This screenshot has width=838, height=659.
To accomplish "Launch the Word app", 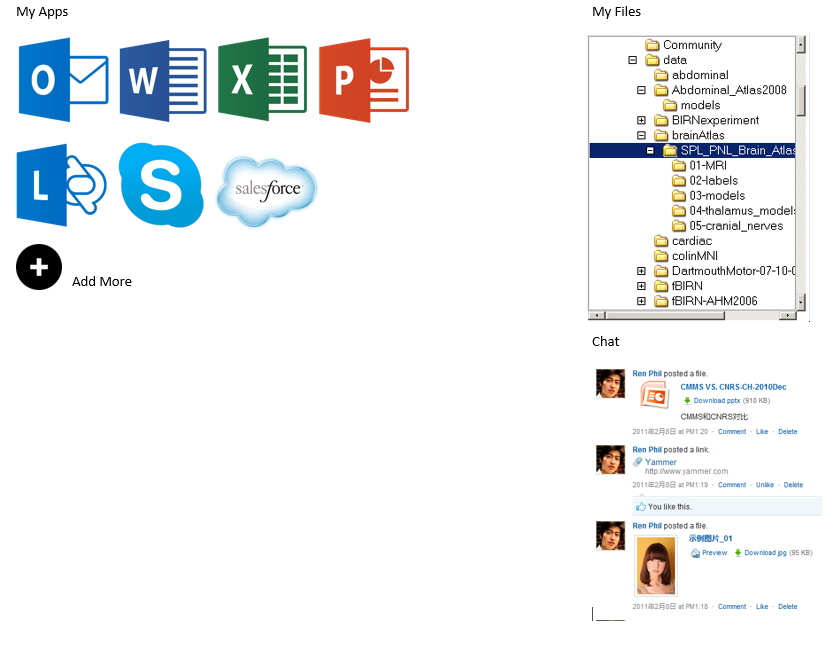I will click(163, 80).
